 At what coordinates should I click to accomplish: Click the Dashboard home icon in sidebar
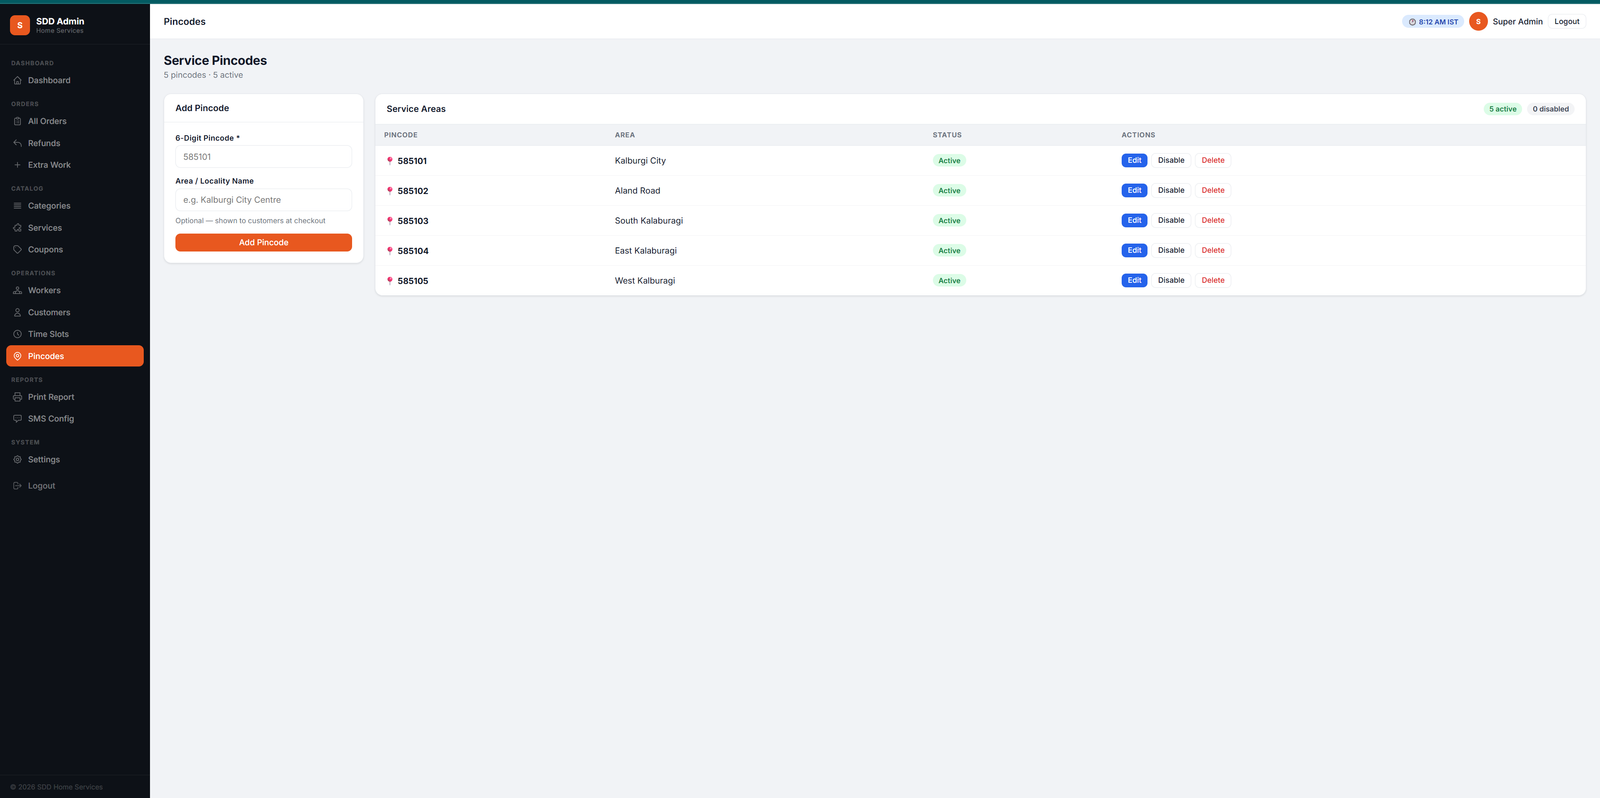coord(17,80)
